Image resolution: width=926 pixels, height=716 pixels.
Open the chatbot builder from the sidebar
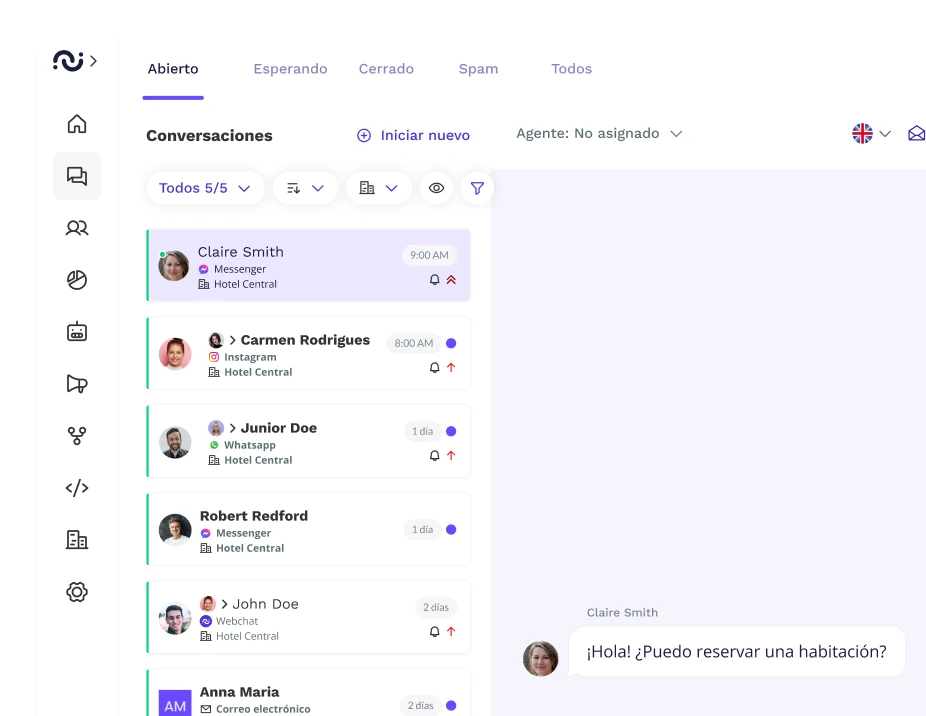(x=77, y=332)
